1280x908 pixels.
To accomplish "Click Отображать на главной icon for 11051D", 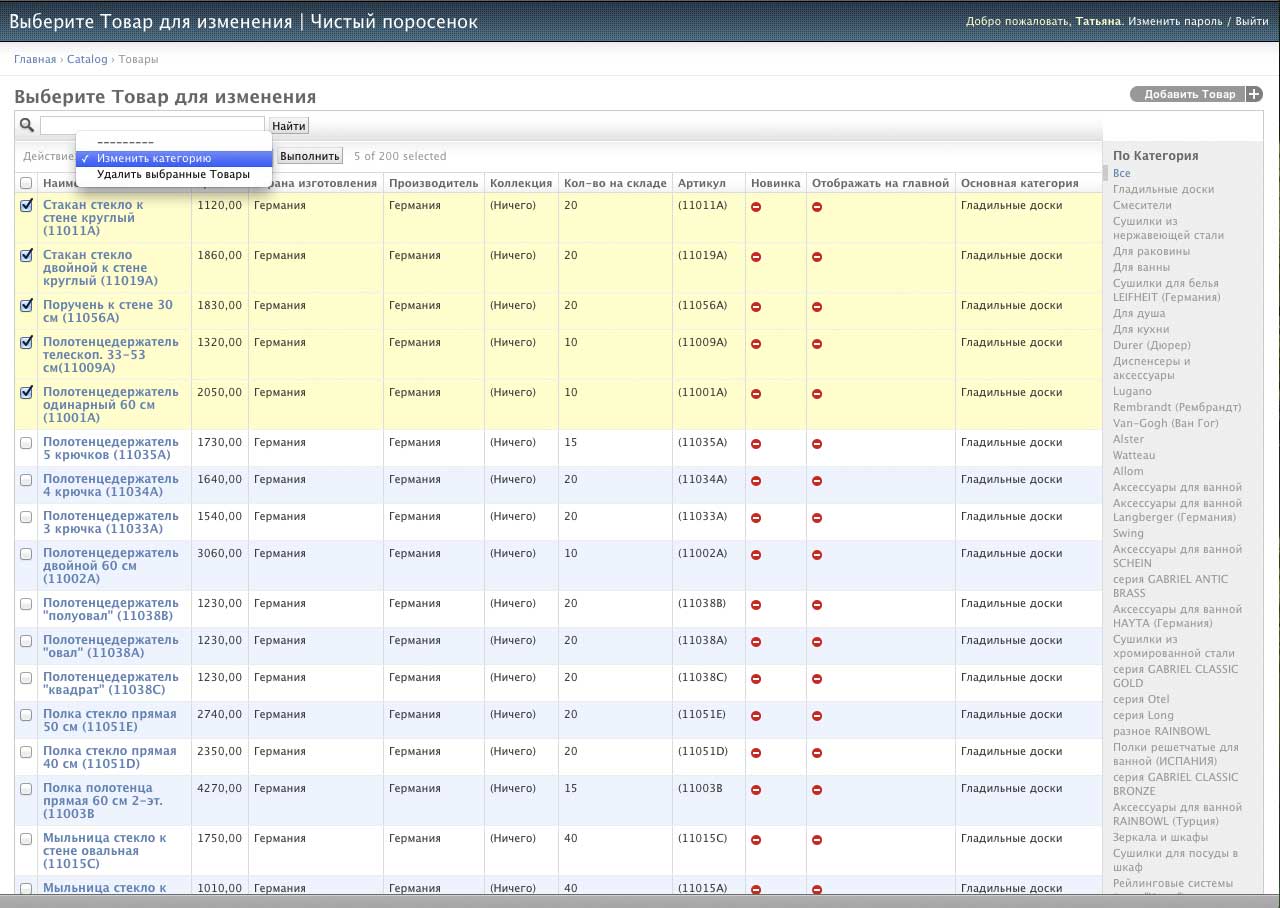I will tap(817, 753).
